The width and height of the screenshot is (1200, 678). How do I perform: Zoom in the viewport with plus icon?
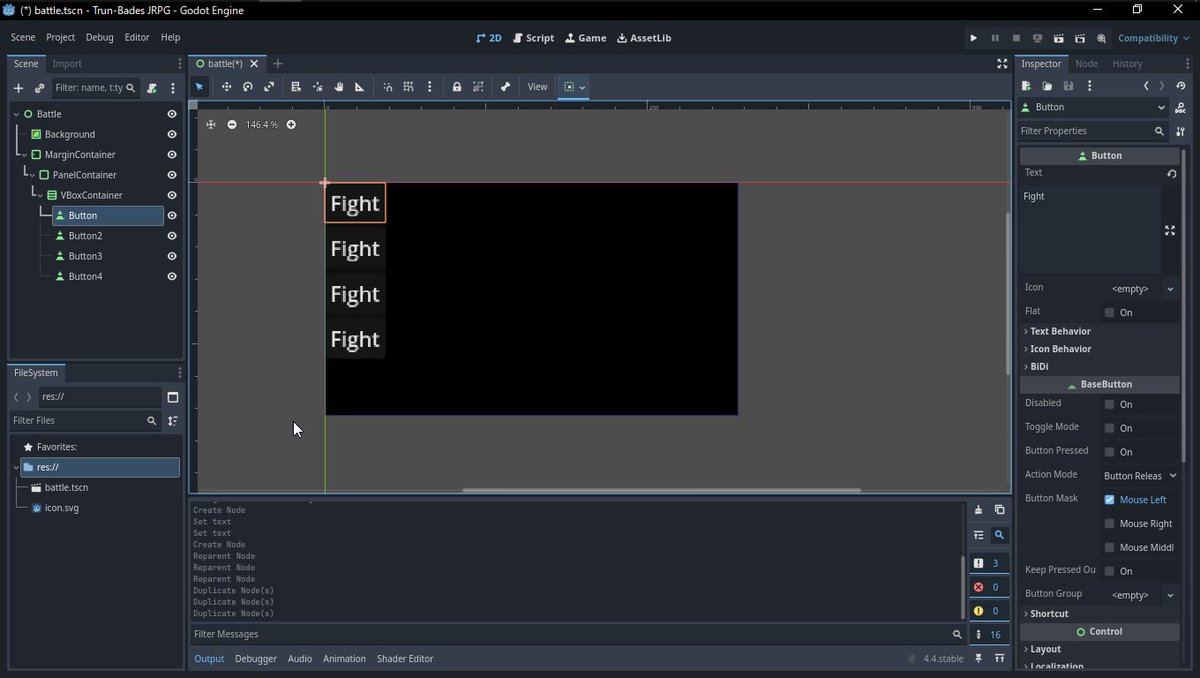(291, 125)
